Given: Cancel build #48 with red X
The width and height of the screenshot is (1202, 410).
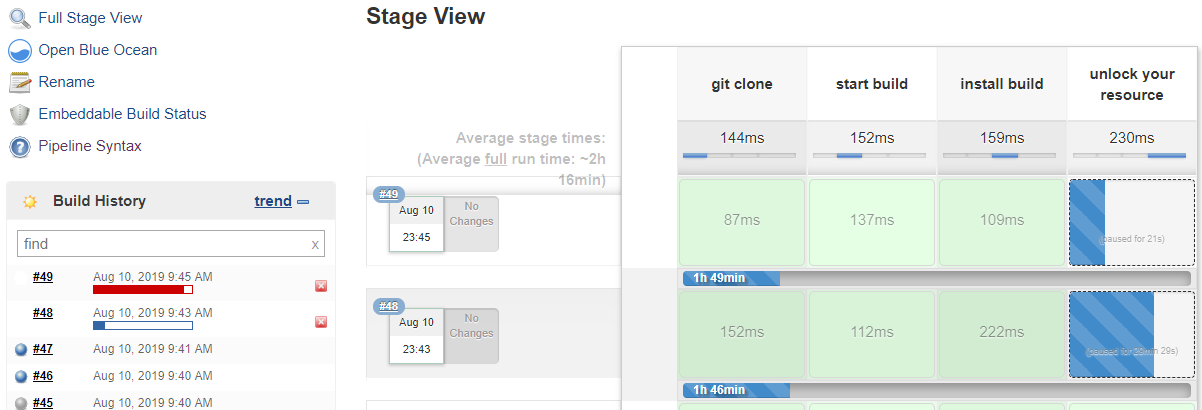Looking at the screenshot, I should [x=321, y=322].
